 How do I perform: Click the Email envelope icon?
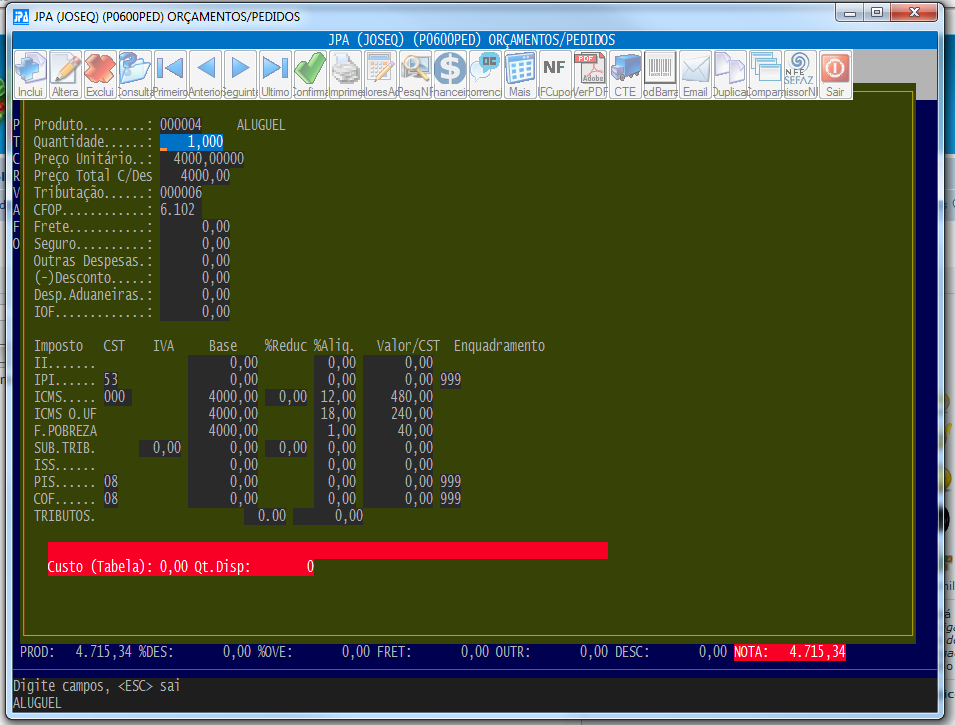point(695,75)
